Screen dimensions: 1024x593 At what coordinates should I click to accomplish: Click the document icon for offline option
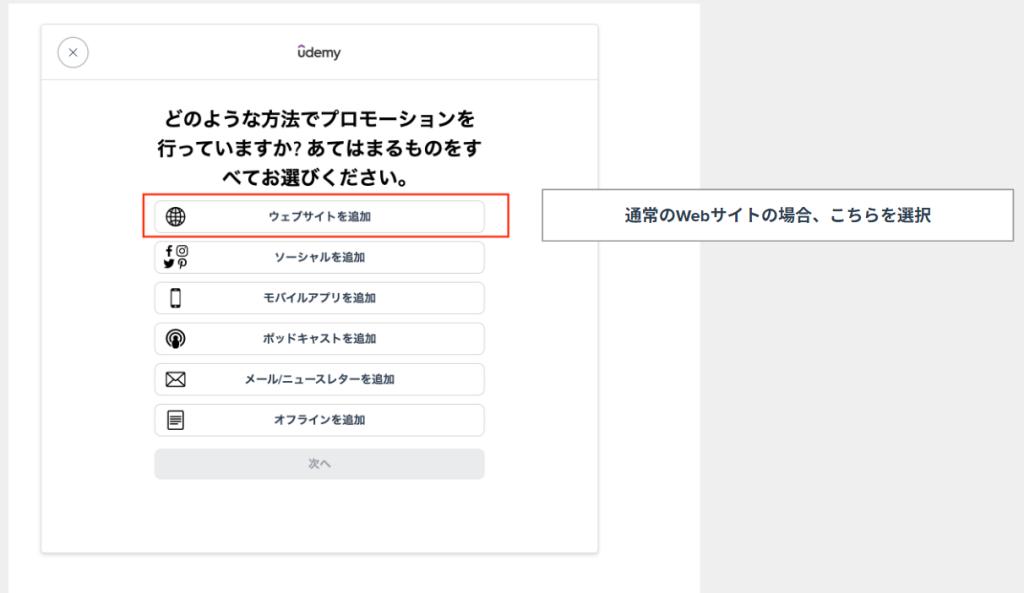[176, 420]
